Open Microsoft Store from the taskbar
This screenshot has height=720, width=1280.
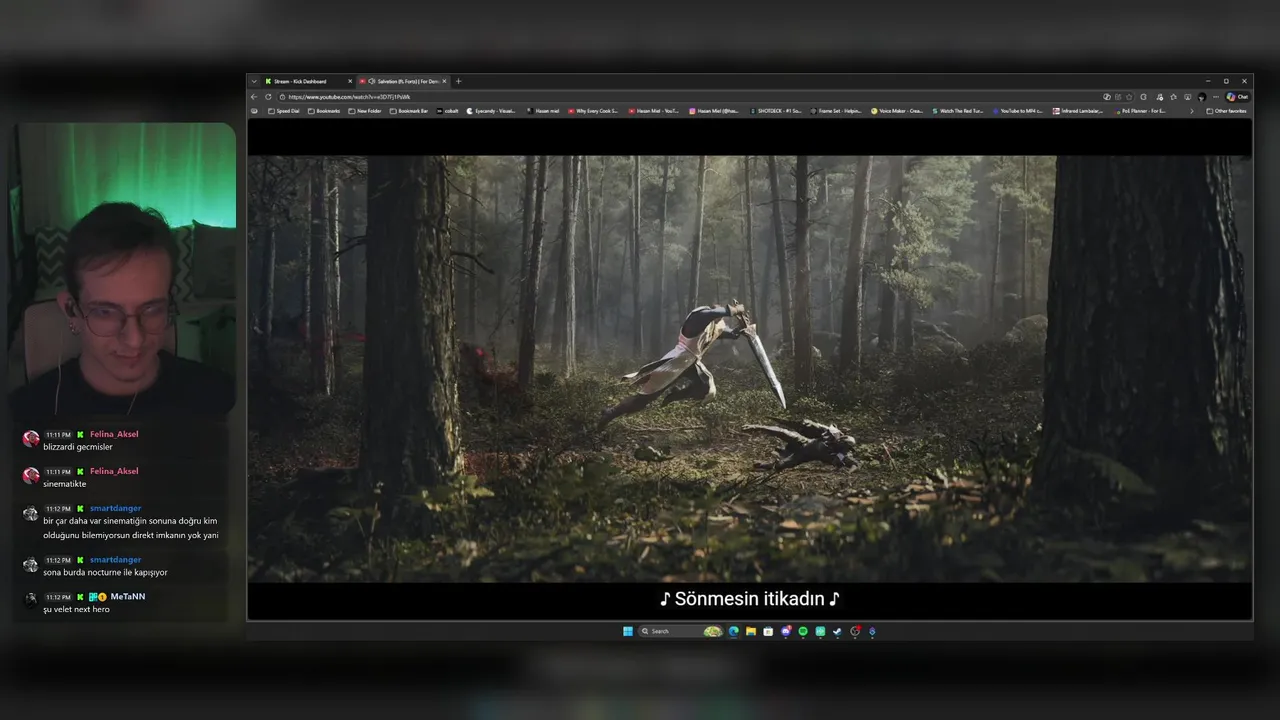(768, 631)
